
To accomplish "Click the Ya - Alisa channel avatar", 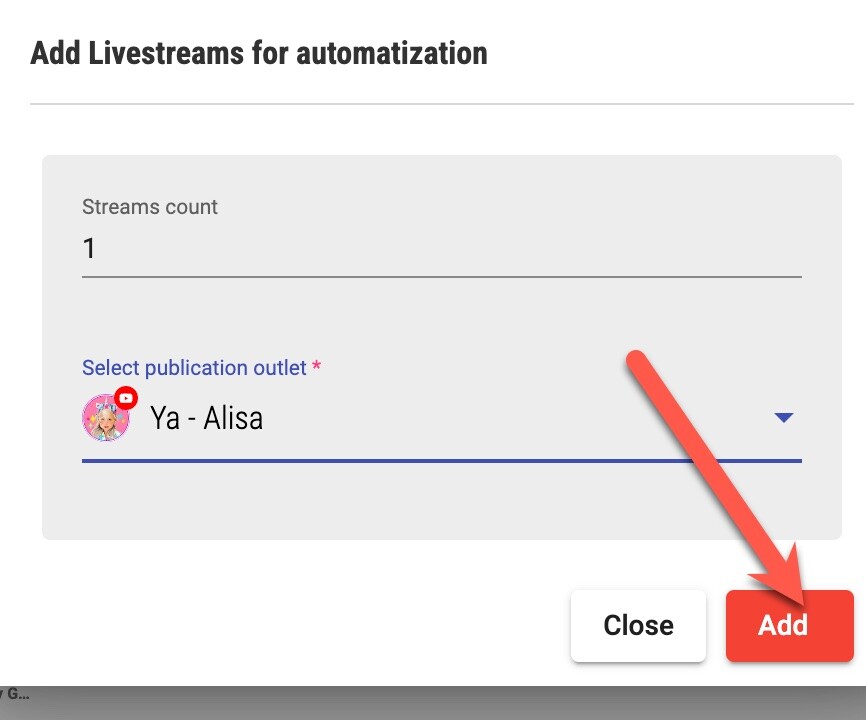I will point(105,418).
